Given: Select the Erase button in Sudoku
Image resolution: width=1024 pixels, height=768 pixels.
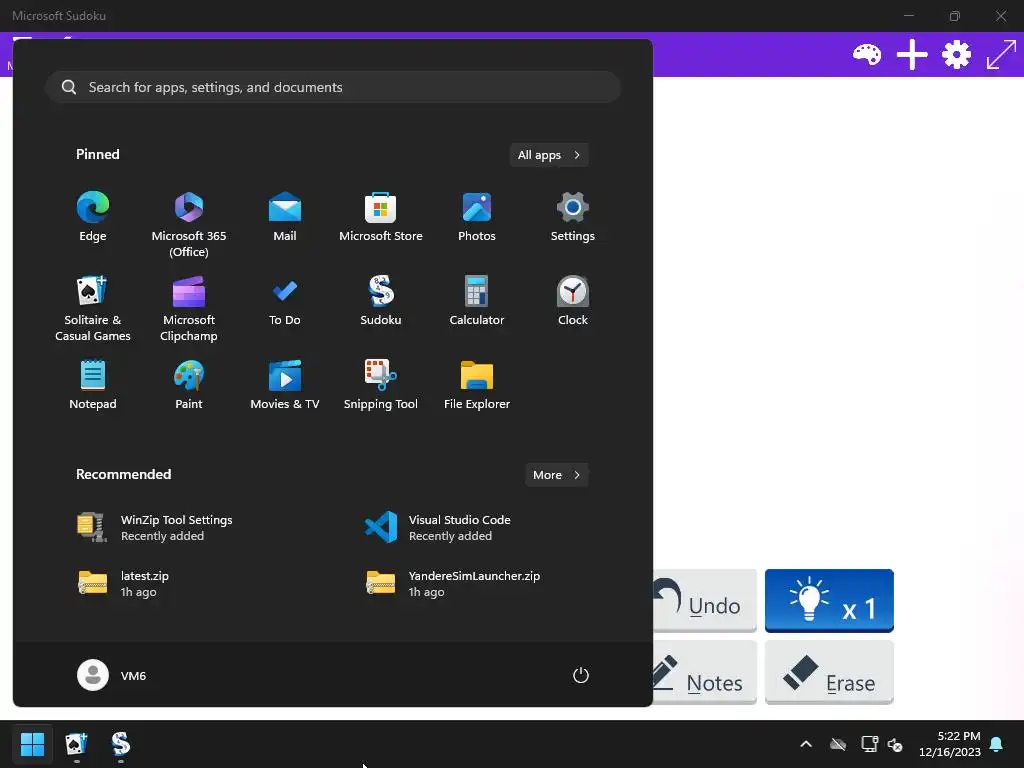Looking at the screenshot, I should click(x=829, y=673).
